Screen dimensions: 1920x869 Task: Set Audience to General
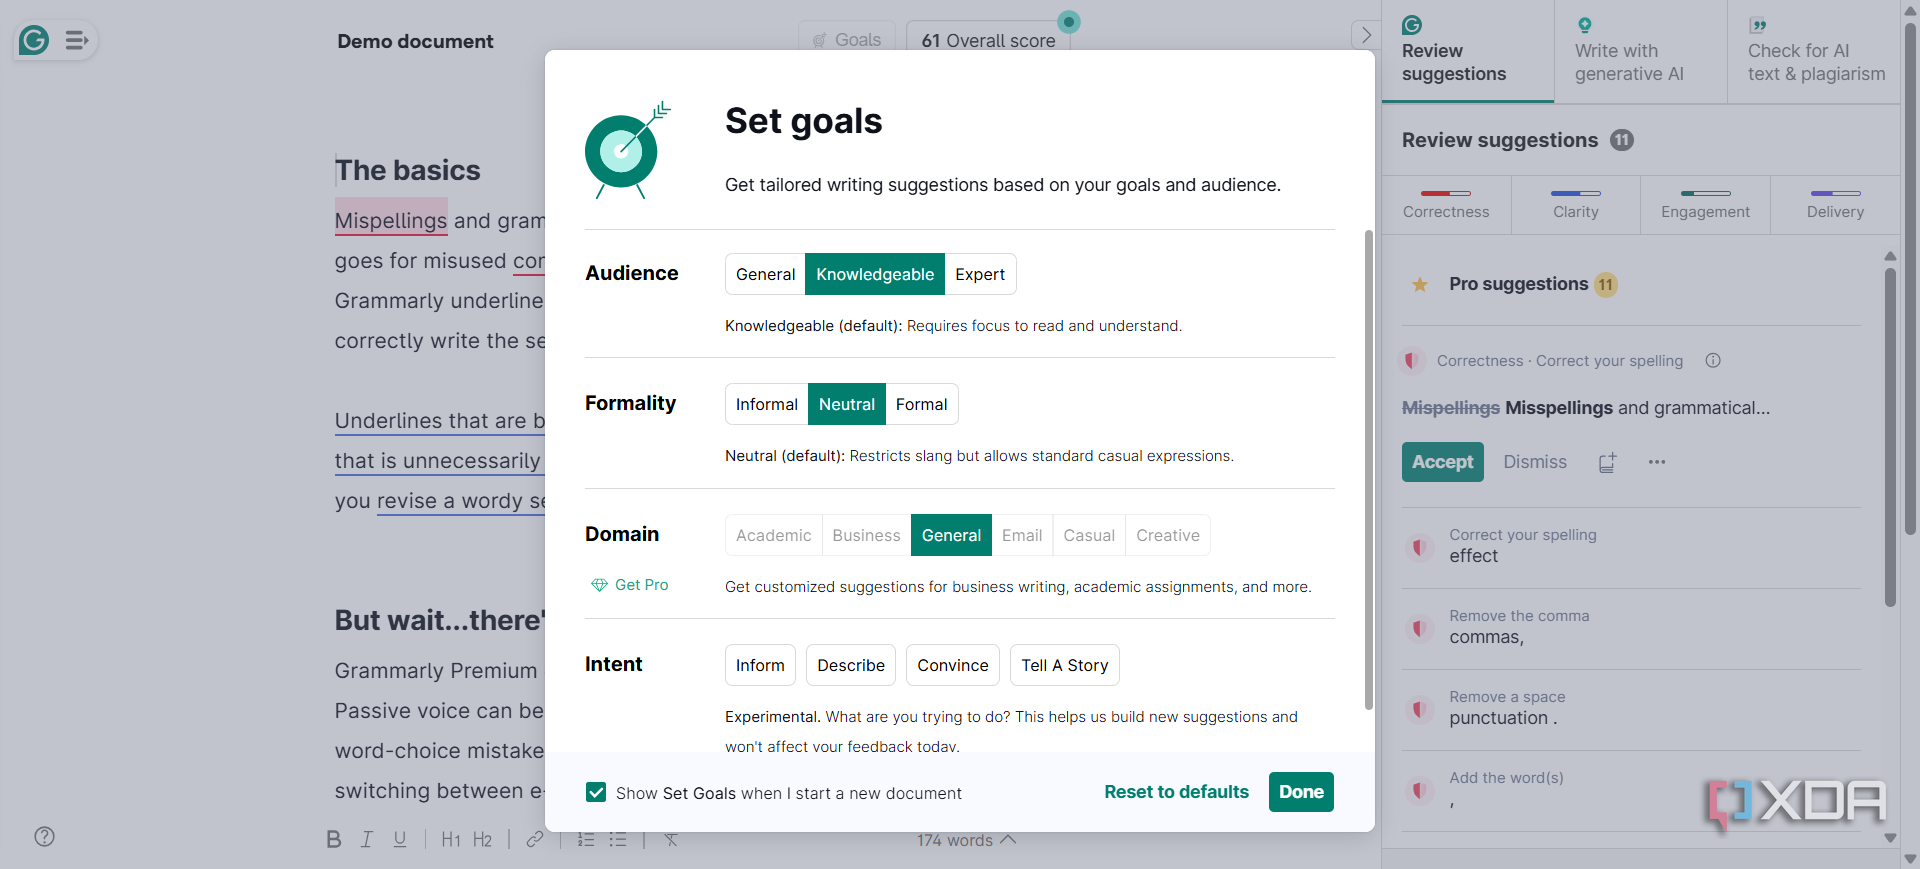click(x=765, y=274)
